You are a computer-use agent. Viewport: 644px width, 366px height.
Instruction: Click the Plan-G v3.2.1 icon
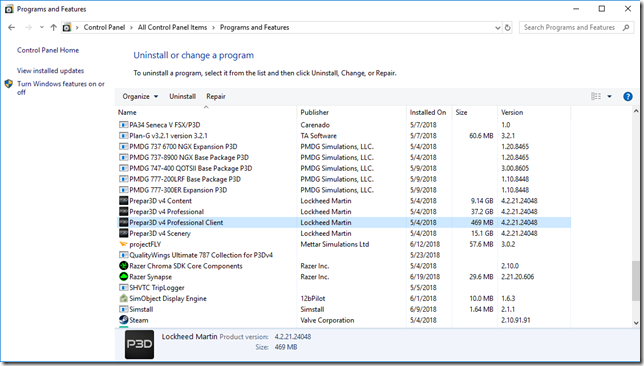click(x=123, y=136)
